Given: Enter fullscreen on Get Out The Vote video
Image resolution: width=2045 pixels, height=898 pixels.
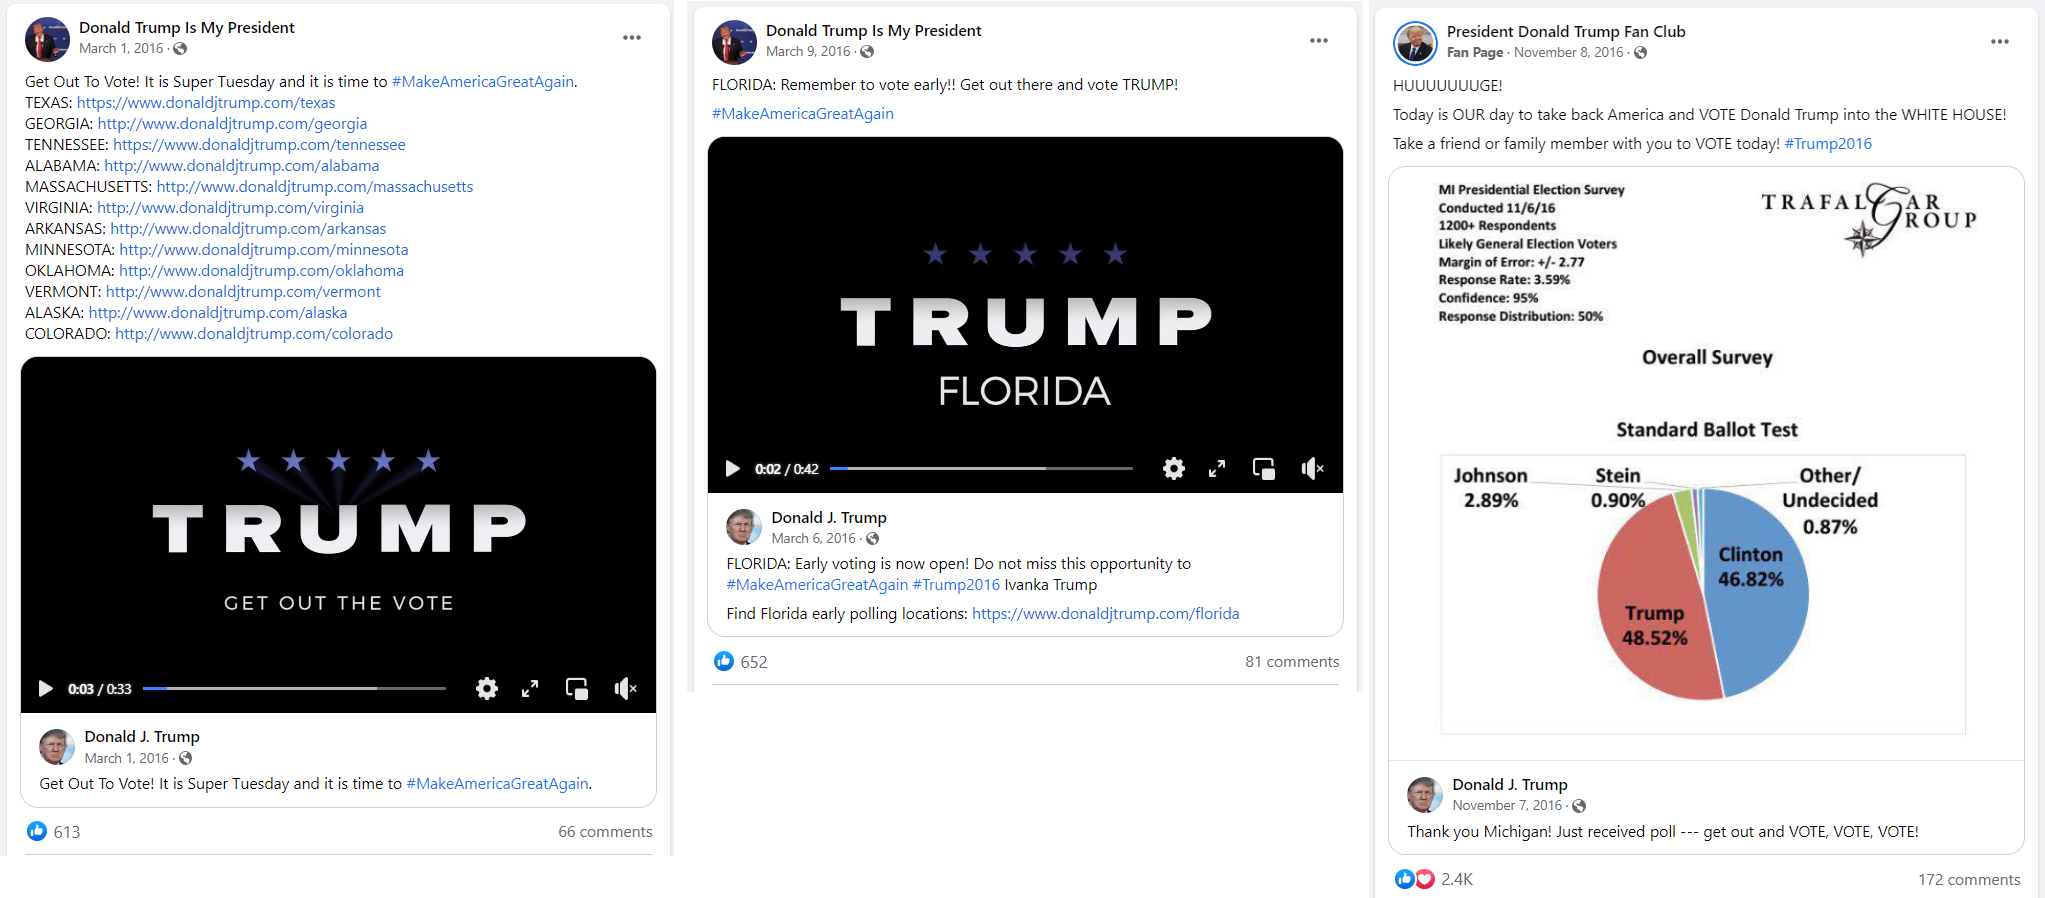Looking at the screenshot, I should [x=530, y=689].
